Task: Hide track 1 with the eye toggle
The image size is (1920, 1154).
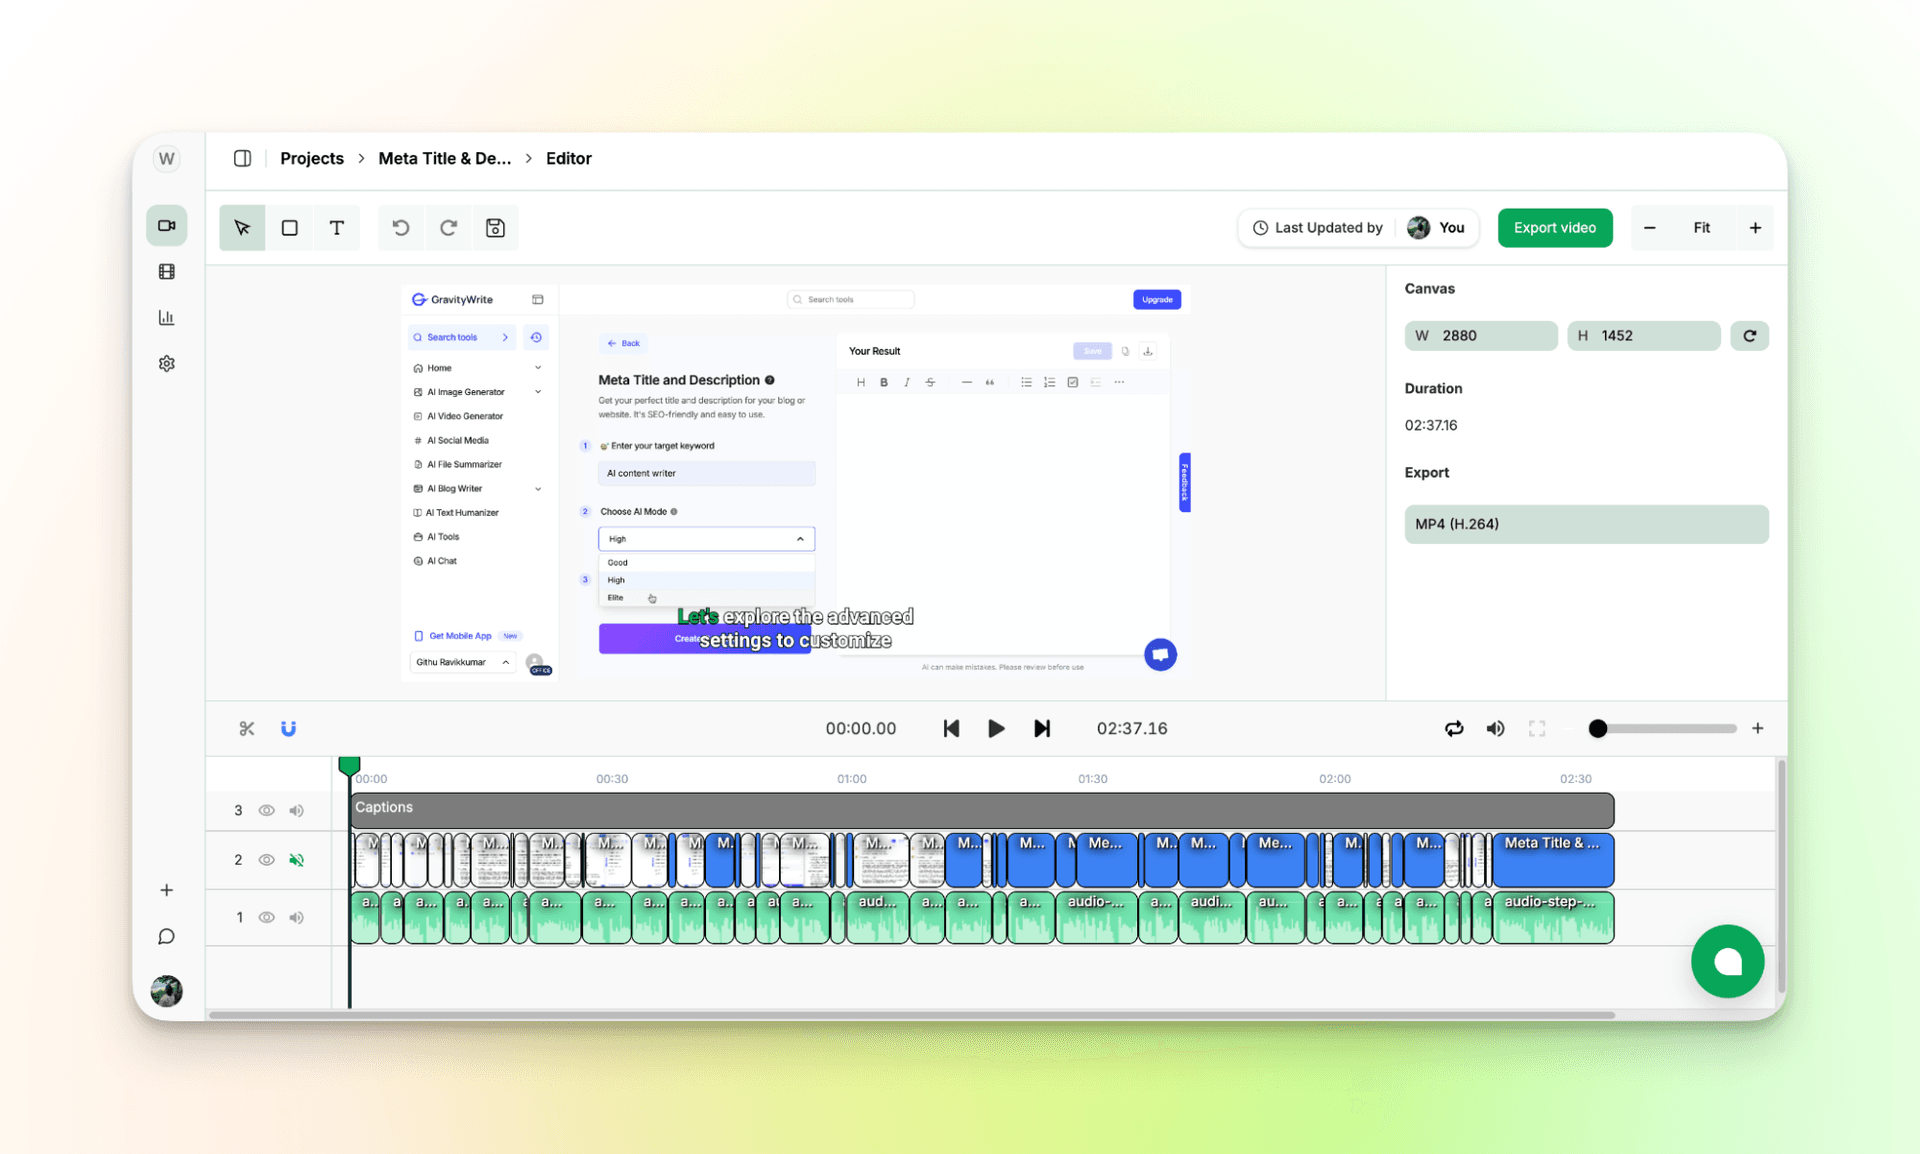Action: 266,917
